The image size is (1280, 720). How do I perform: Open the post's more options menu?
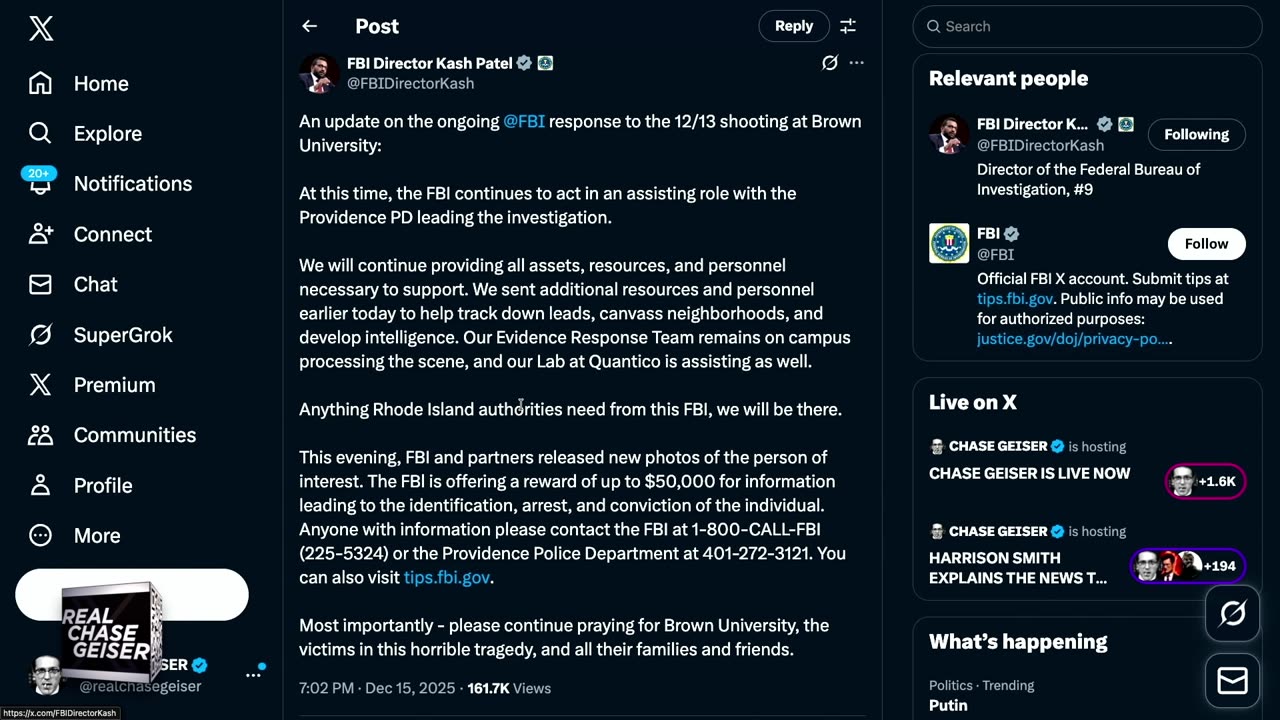pyautogui.click(x=857, y=63)
